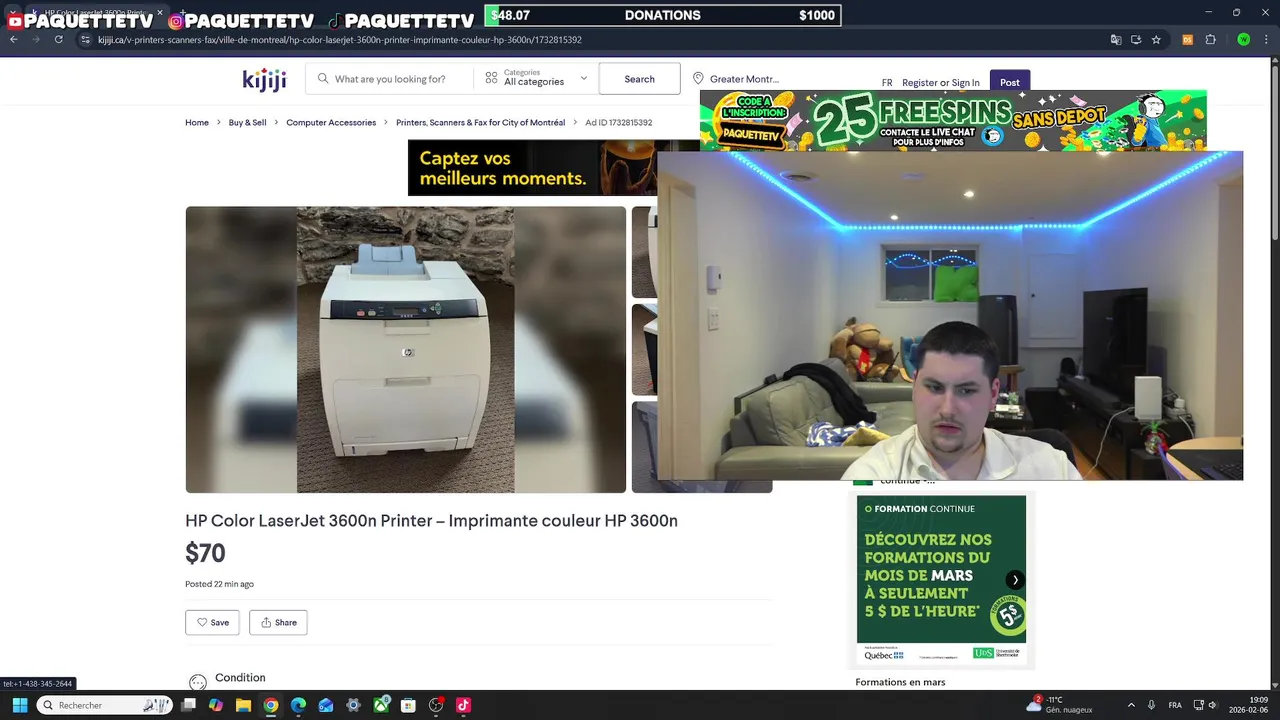Click the Sign In link

[x=965, y=83]
